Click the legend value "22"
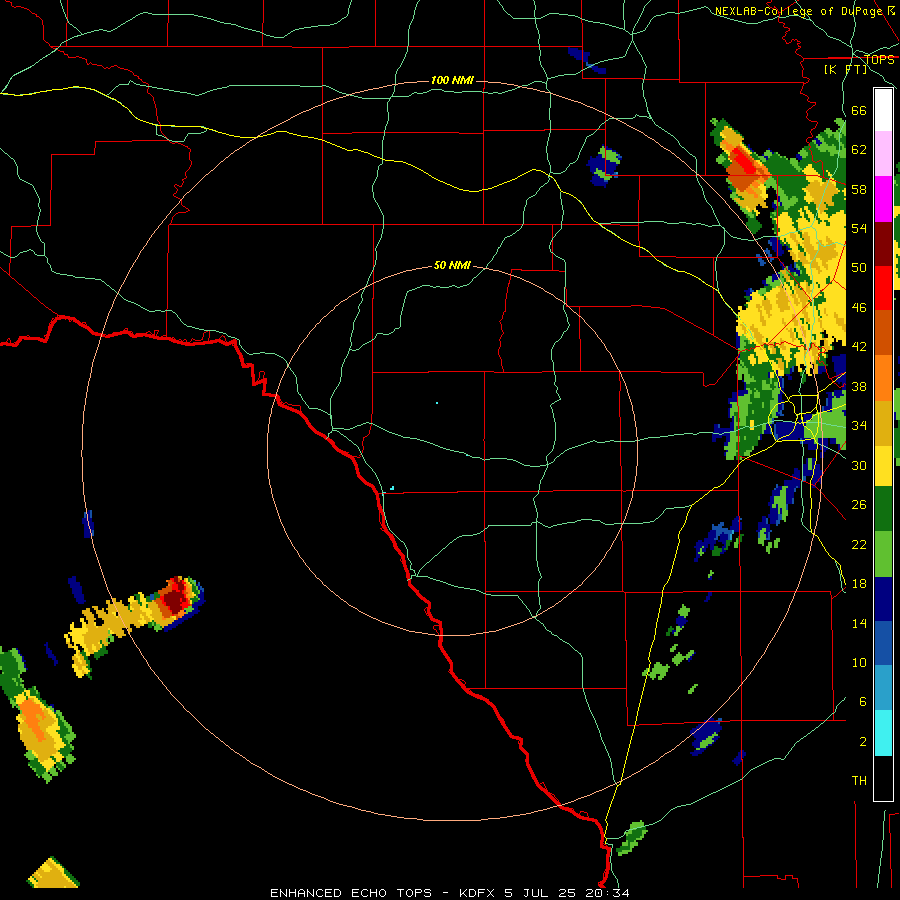This screenshot has width=900, height=900. pyautogui.click(x=859, y=544)
